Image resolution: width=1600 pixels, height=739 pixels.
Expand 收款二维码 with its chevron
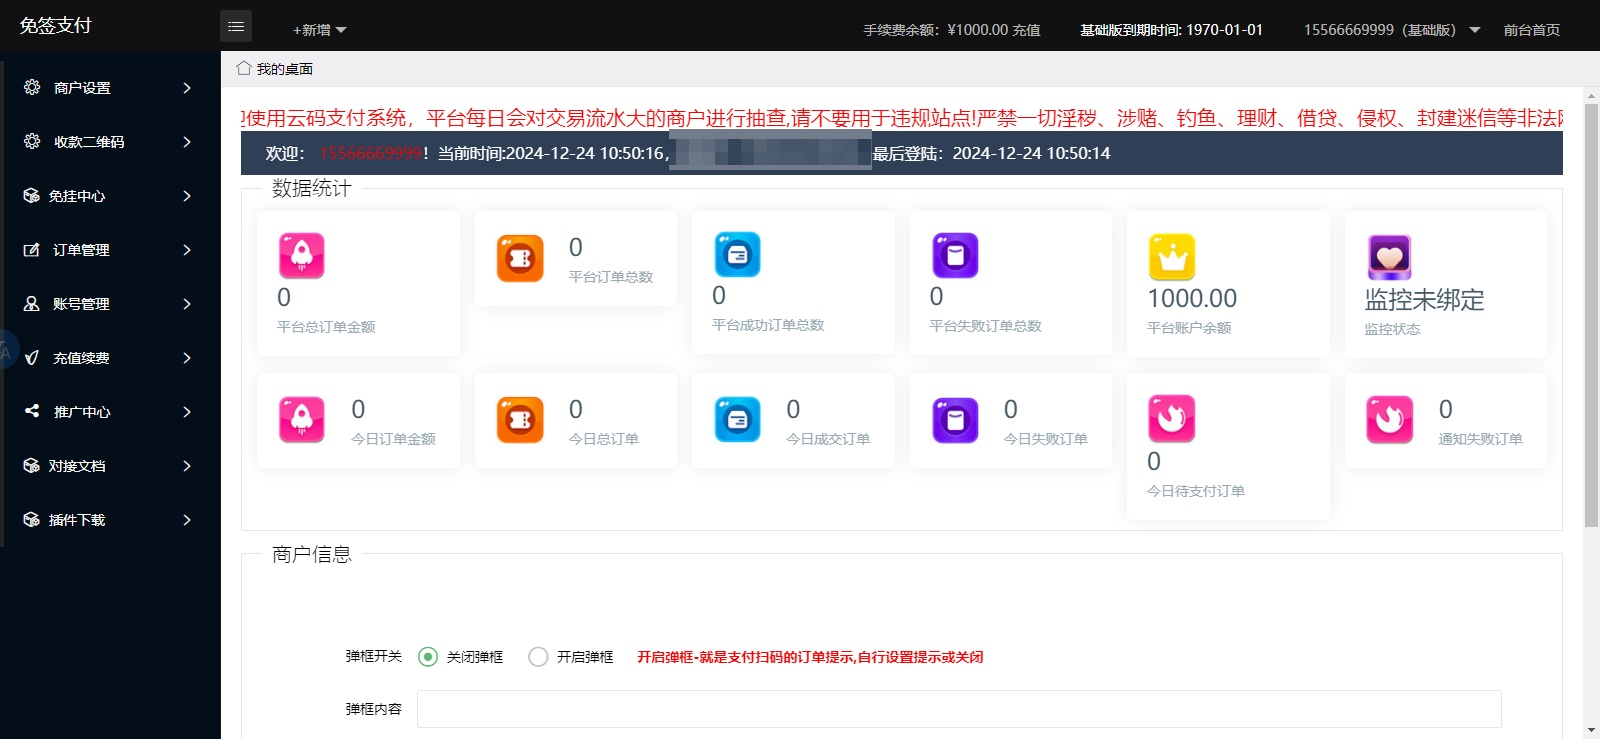click(x=187, y=142)
